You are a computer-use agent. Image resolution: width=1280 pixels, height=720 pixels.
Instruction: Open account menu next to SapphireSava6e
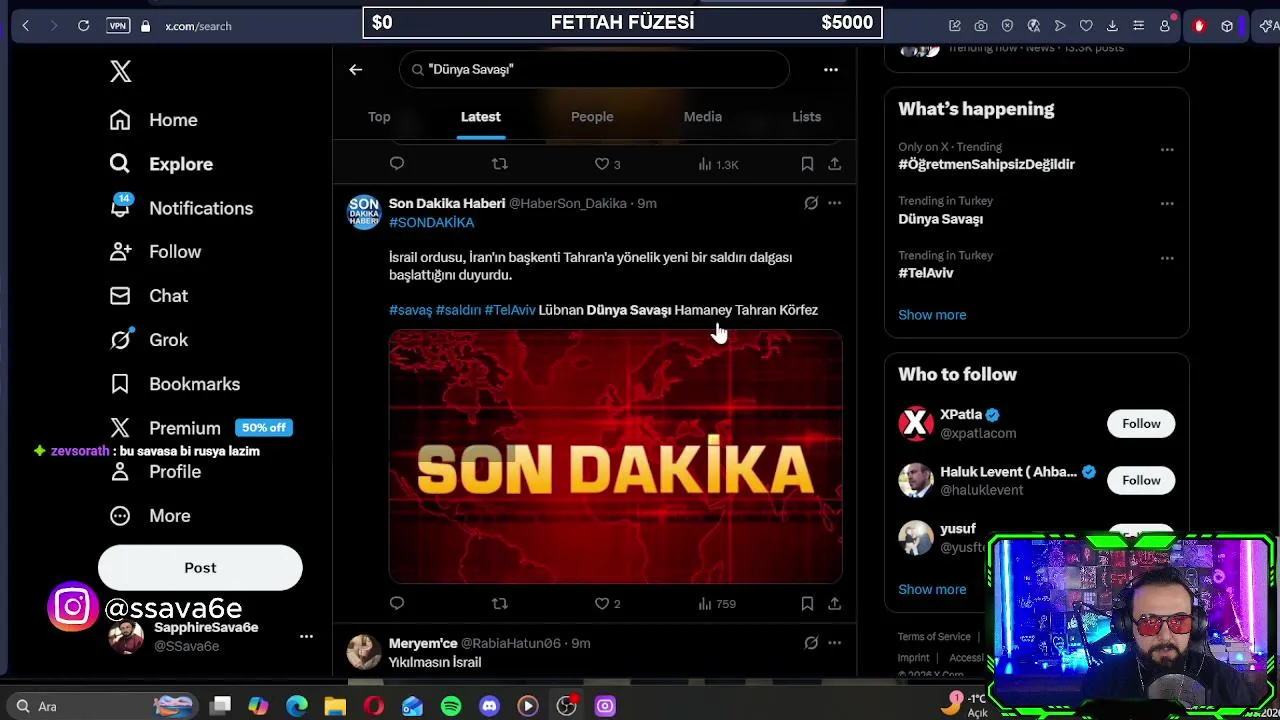(306, 636)
